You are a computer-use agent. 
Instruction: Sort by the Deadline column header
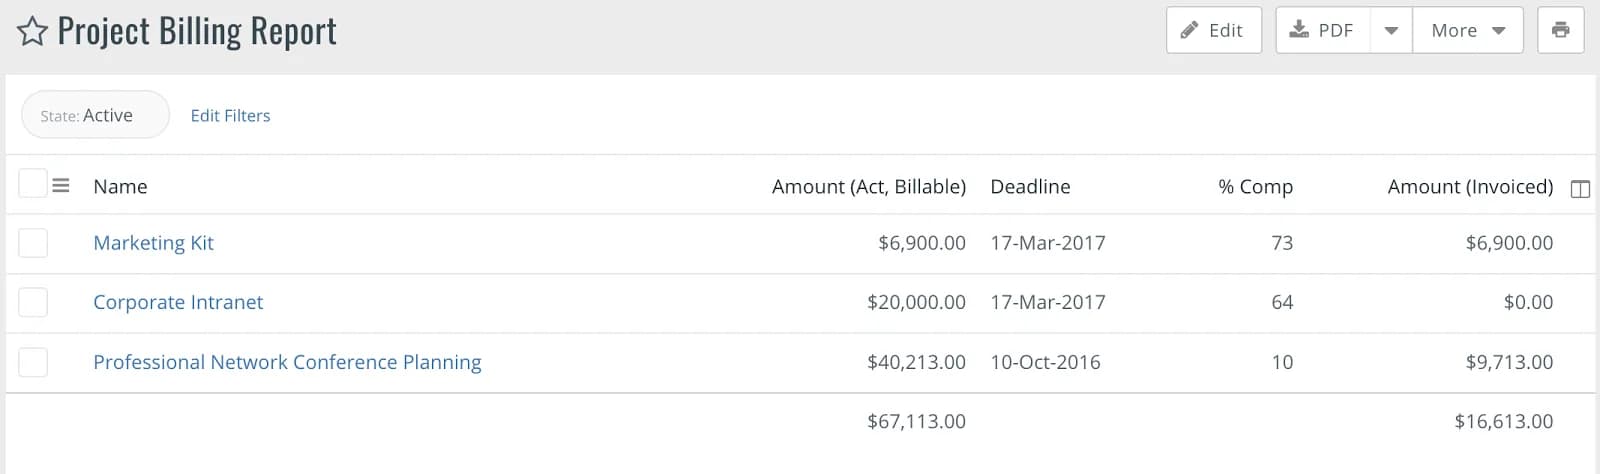point(1030,187)
